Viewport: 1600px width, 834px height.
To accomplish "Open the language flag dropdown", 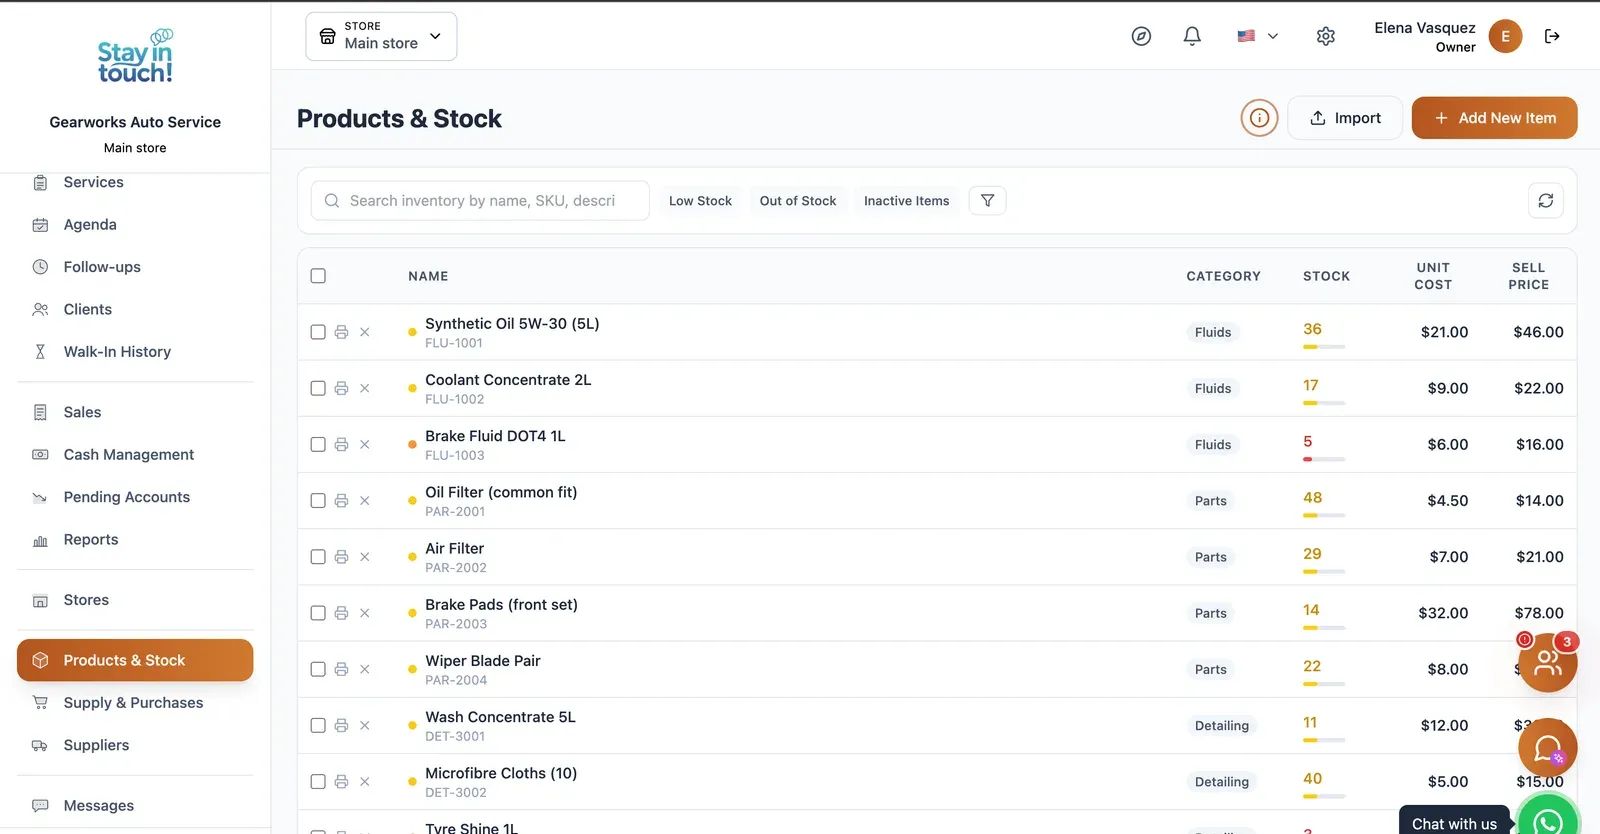I will (1257, 36).
